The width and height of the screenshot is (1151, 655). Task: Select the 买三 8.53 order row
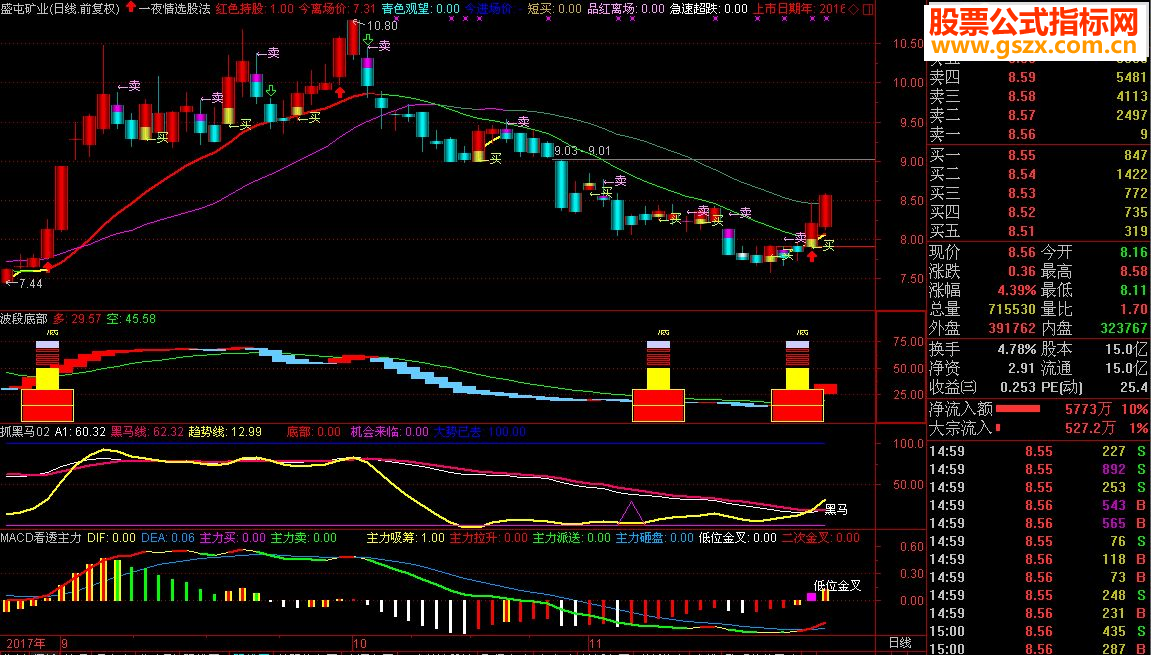(x=1038, y=193)
